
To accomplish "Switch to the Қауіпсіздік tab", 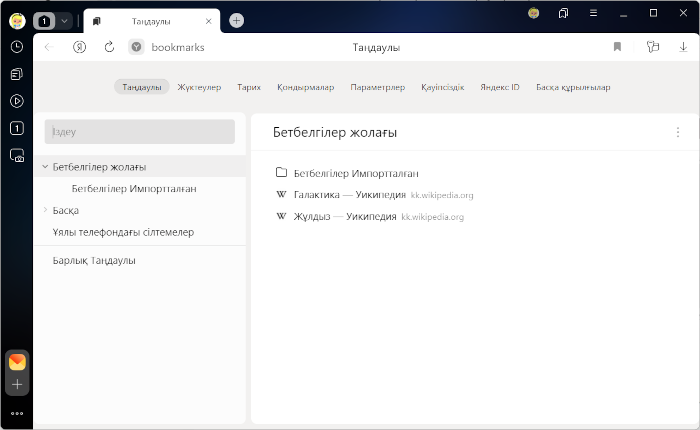I will click(x=443, y=87).
